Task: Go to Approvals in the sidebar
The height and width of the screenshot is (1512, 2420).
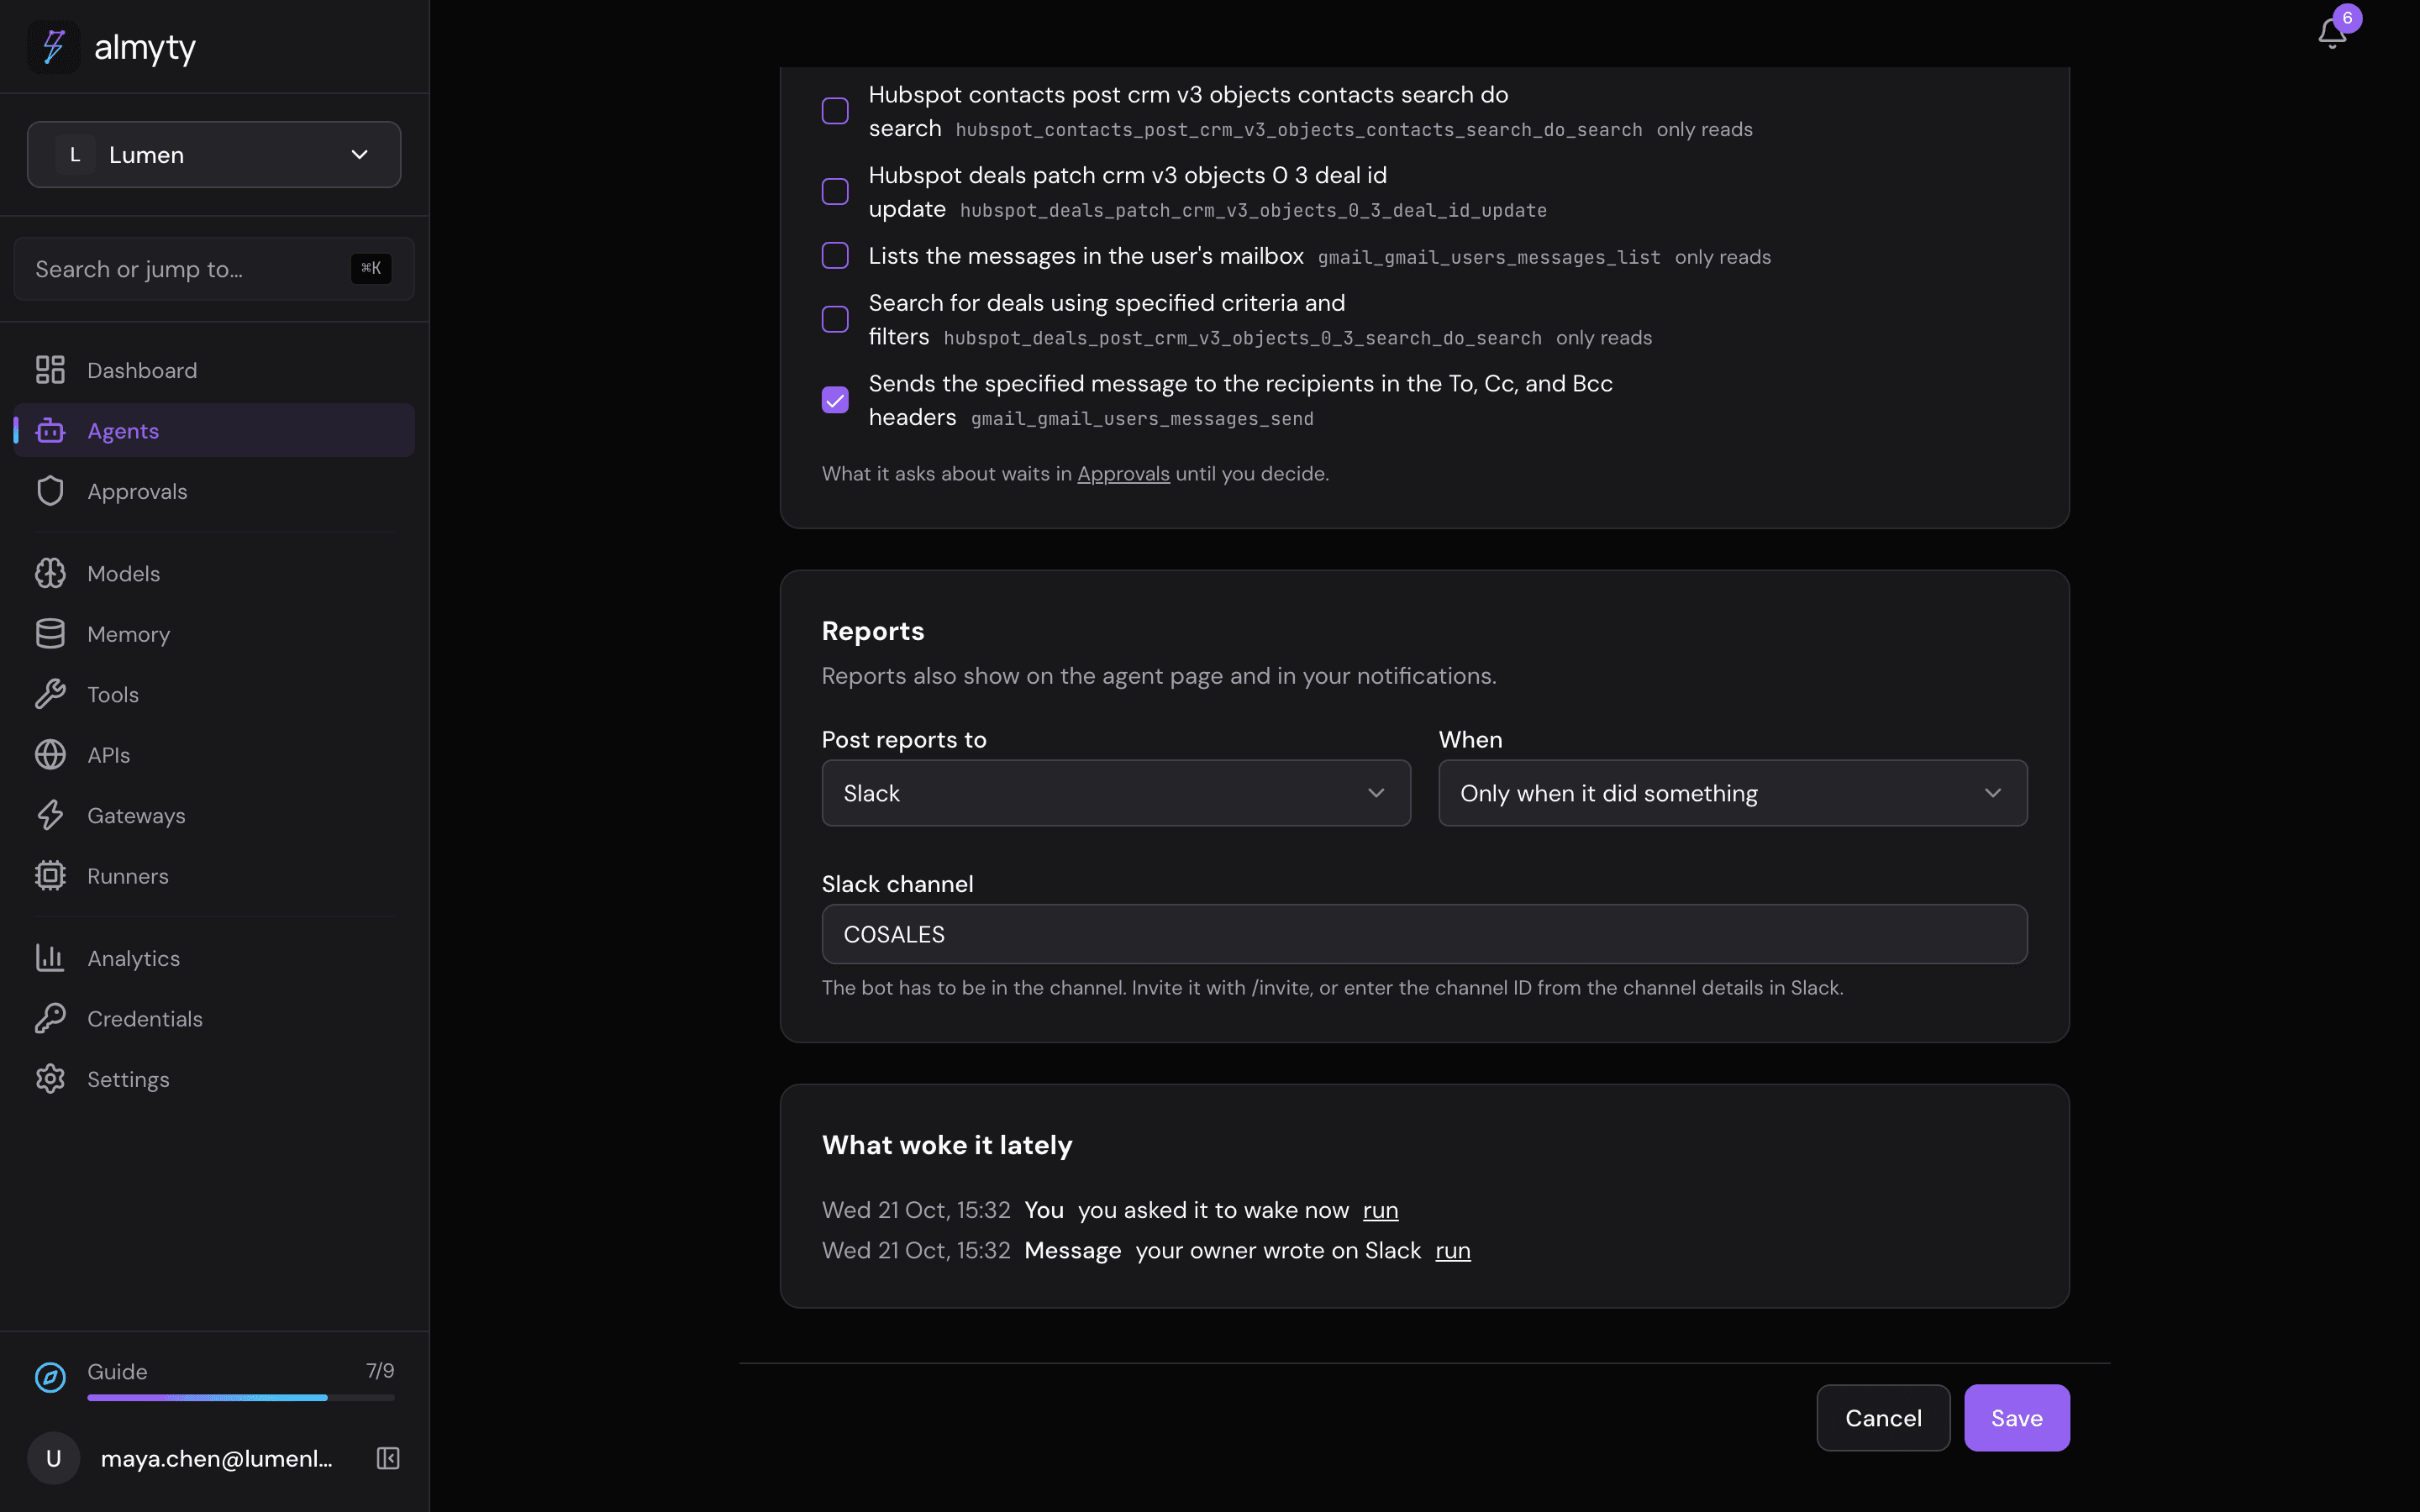Action: (214, 491)
